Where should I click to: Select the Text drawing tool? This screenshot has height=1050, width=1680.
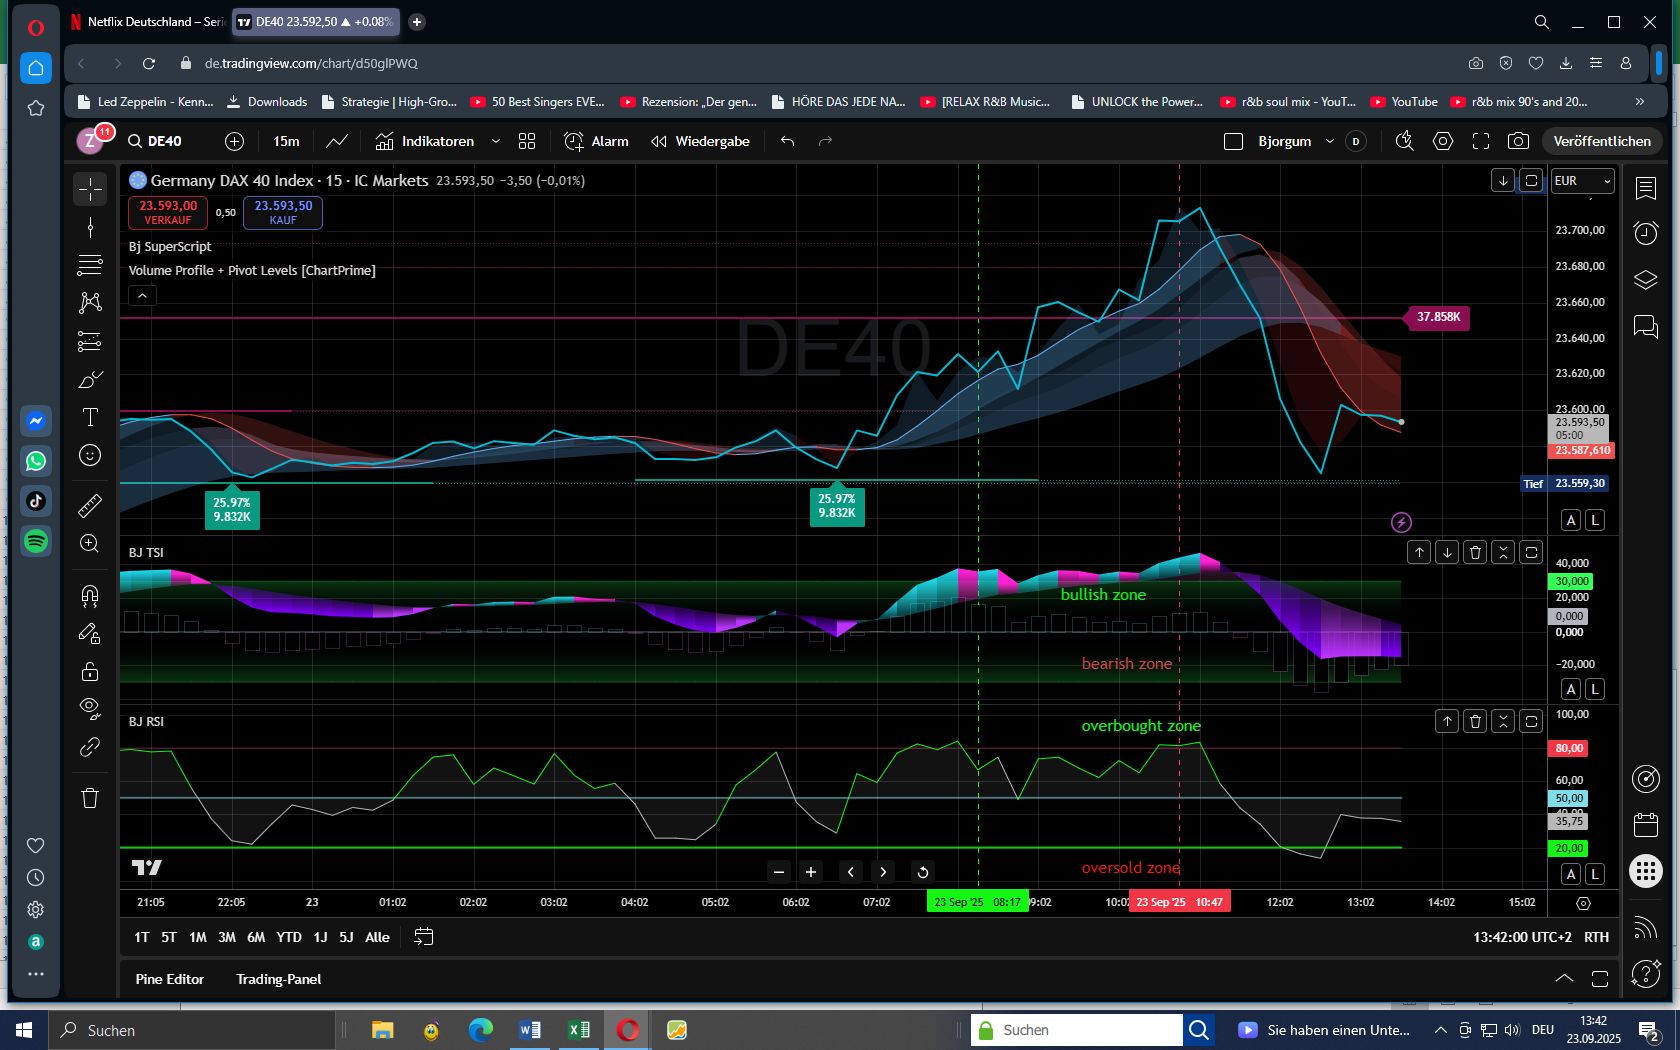point(90,417)
